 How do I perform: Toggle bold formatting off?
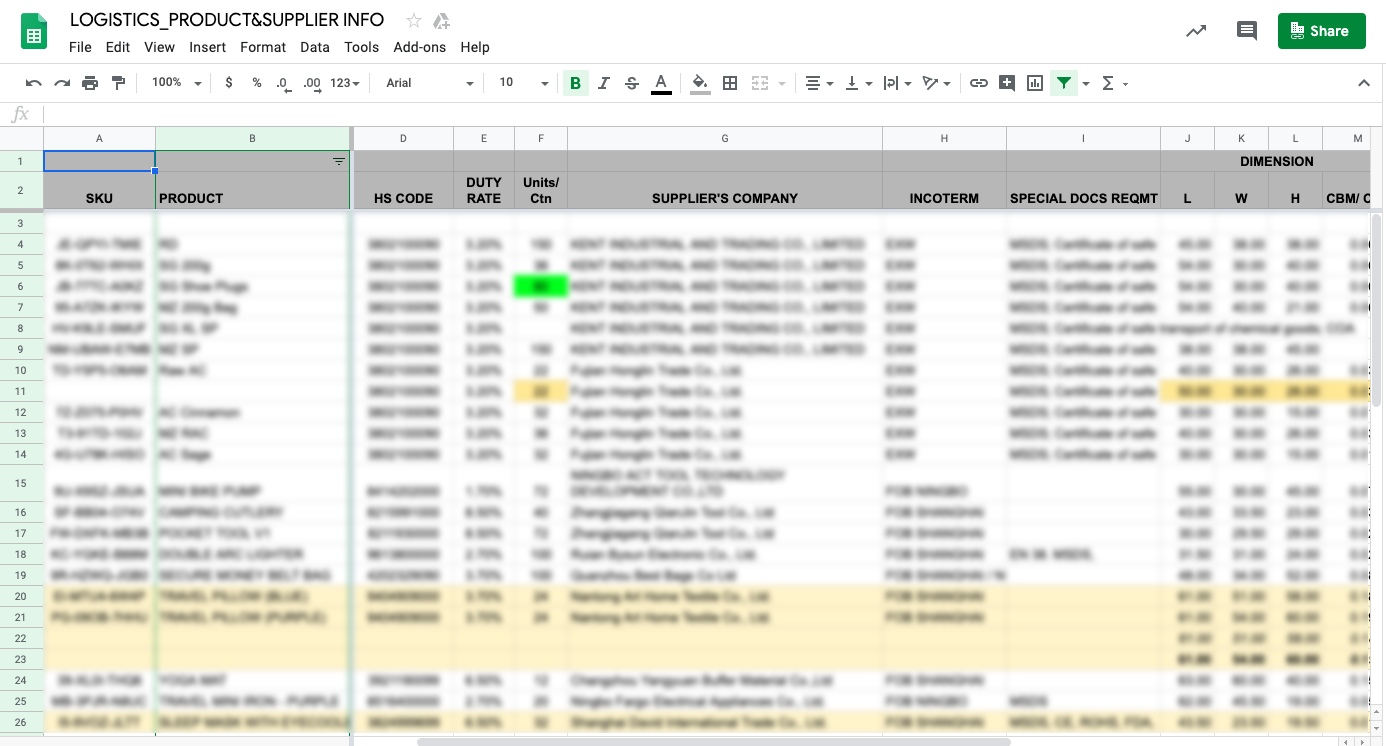(575, 83)
